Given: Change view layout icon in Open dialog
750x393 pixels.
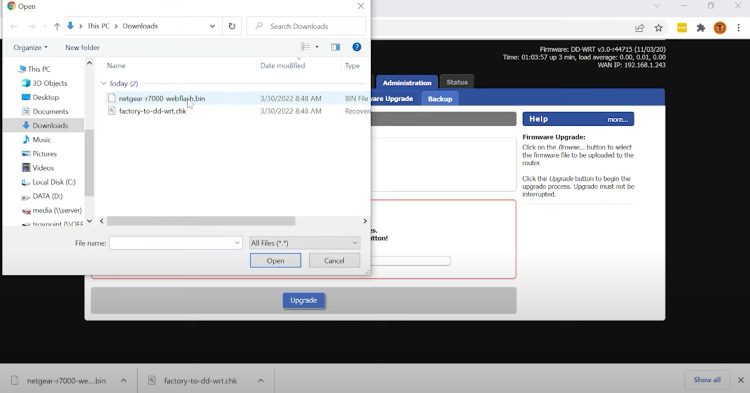Looking at the screenshot, I should click(305, 47).
